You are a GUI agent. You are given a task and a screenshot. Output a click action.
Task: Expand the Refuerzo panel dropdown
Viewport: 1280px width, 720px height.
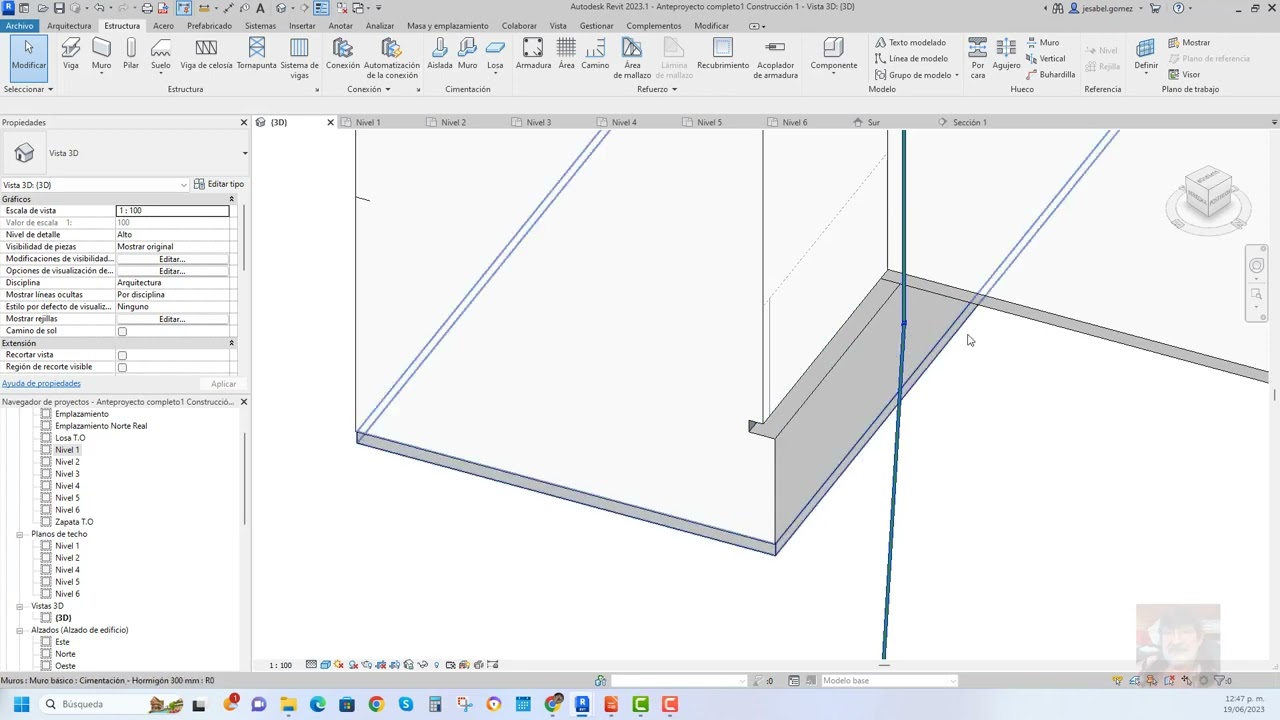(657, 89)
